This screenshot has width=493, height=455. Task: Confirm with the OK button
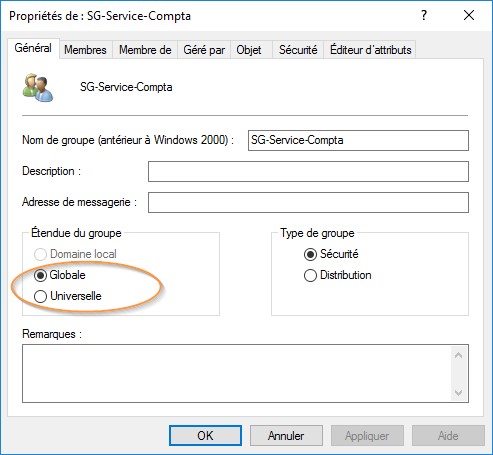[205, 435]
